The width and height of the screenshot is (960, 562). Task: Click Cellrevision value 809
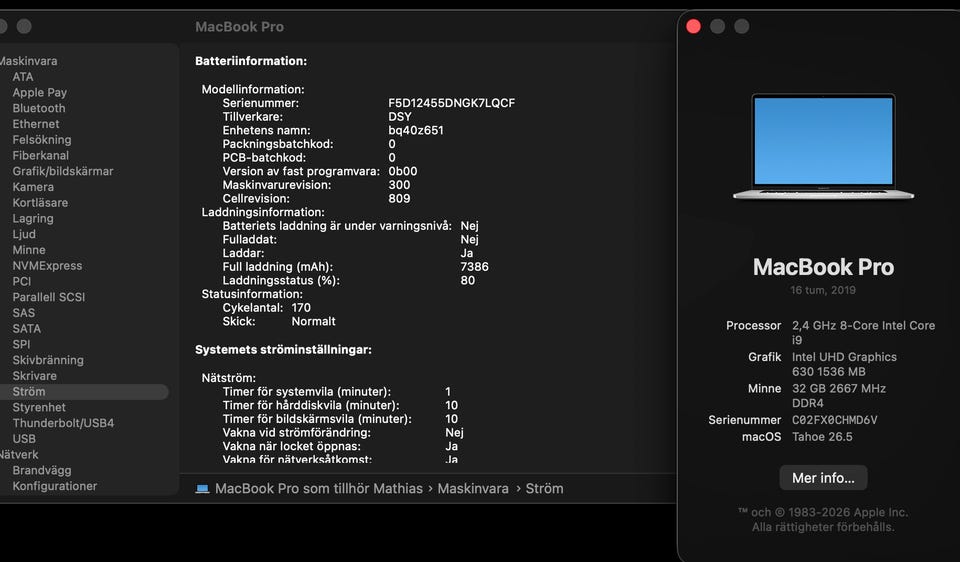click(399, 198)
